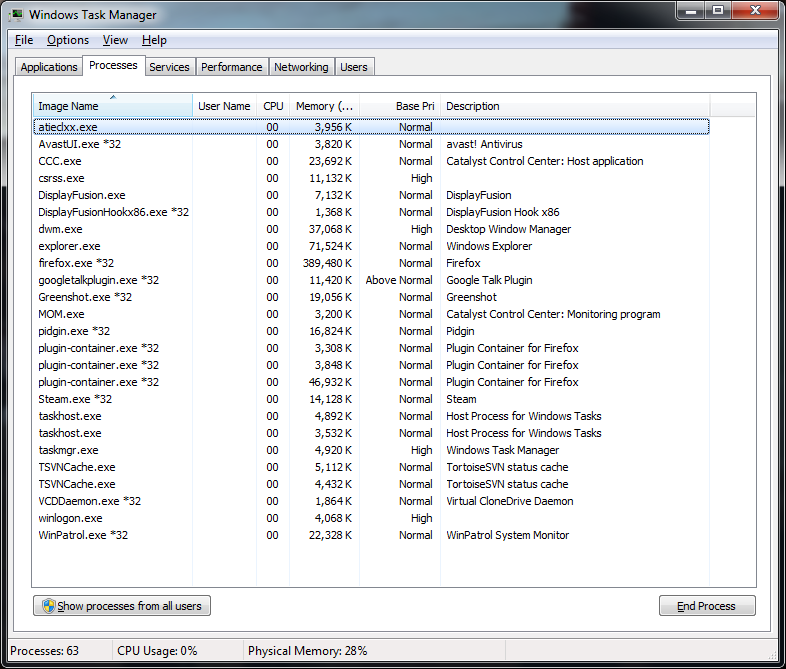Select the taskmgr.exe process
This screenshot has height=669, width=786.
click(371, 451)
